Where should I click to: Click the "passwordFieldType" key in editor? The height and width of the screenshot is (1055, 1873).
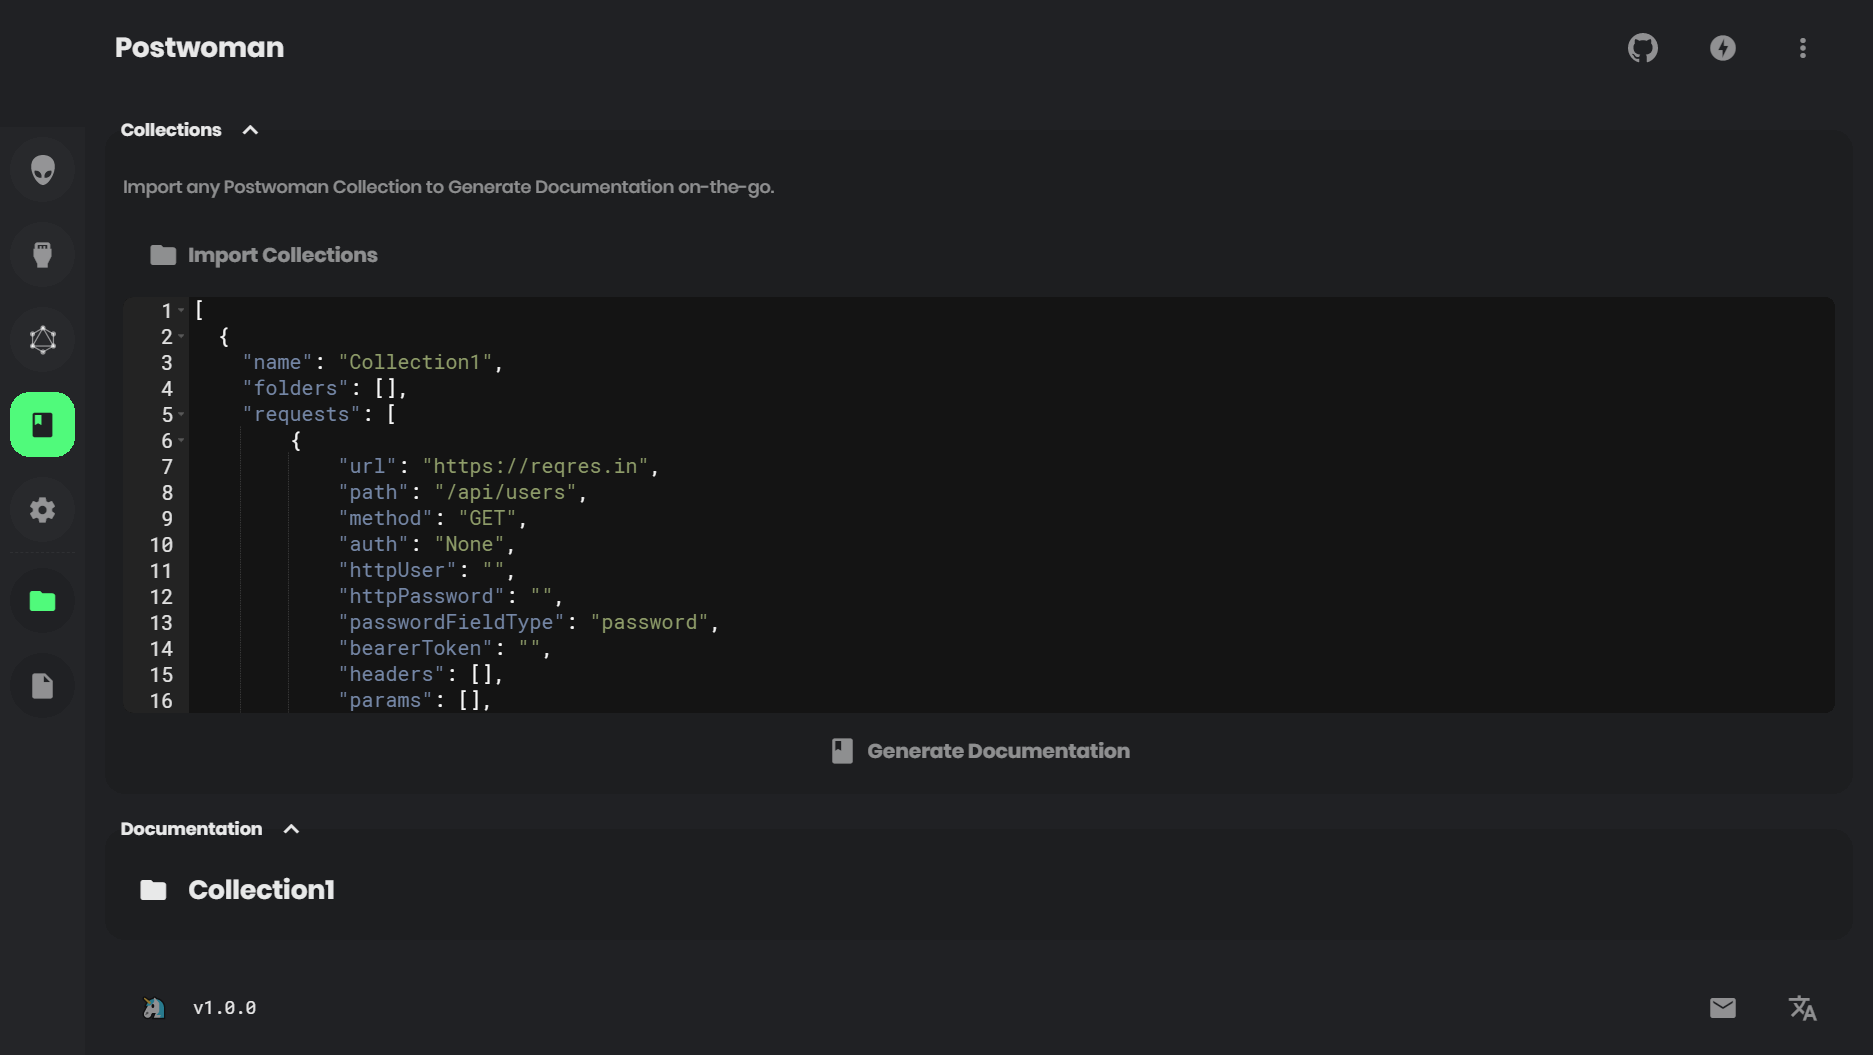(451, 622)
